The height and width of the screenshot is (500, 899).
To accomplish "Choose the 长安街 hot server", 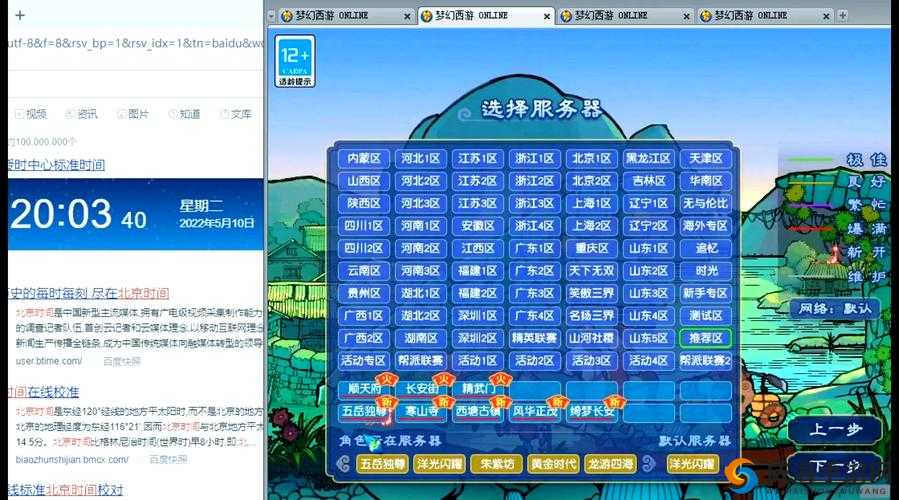I will pyautogui.click(x=420, y=389).
